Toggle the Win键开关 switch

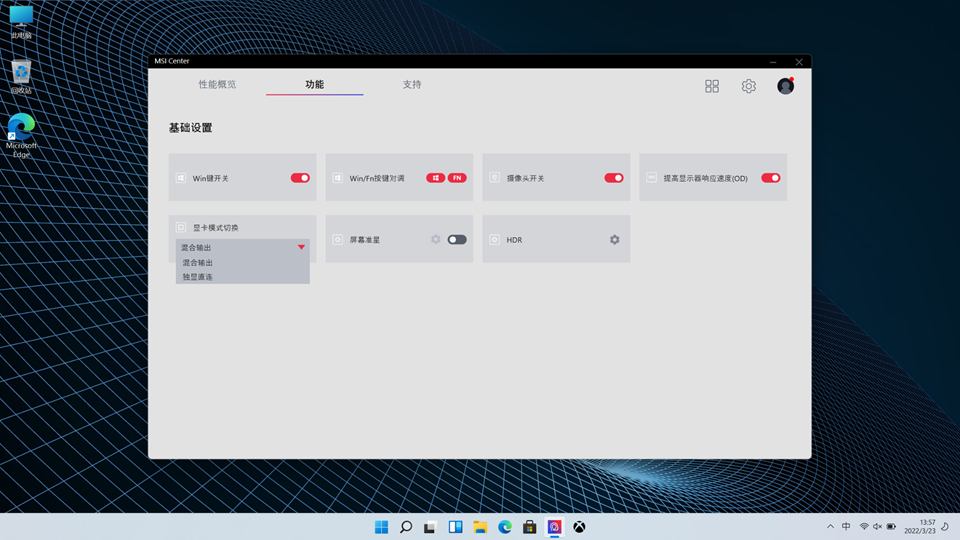300,178
